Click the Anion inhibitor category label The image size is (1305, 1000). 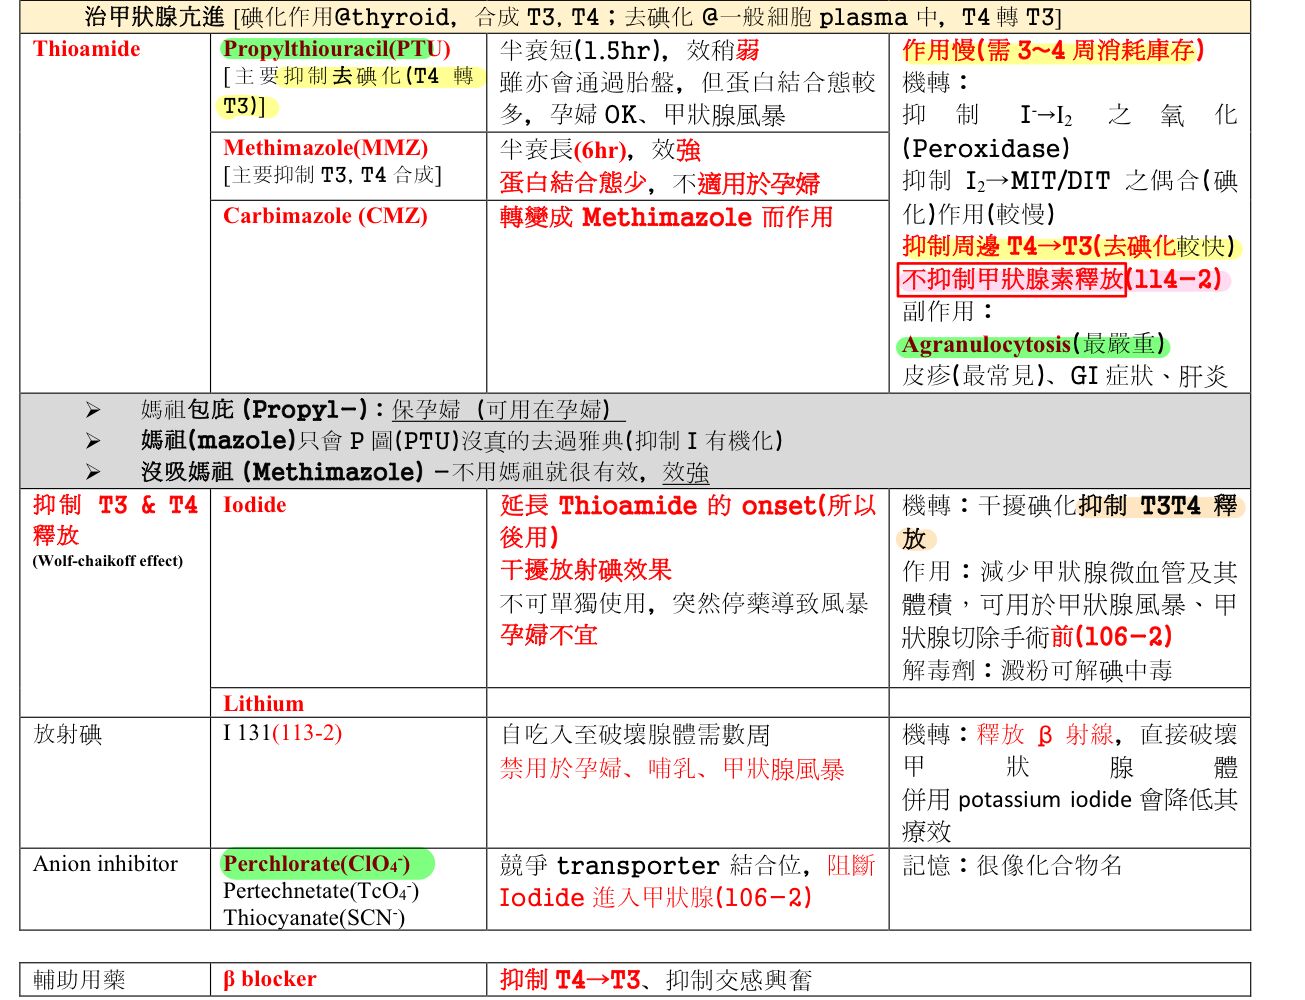(x=105, y=864)
